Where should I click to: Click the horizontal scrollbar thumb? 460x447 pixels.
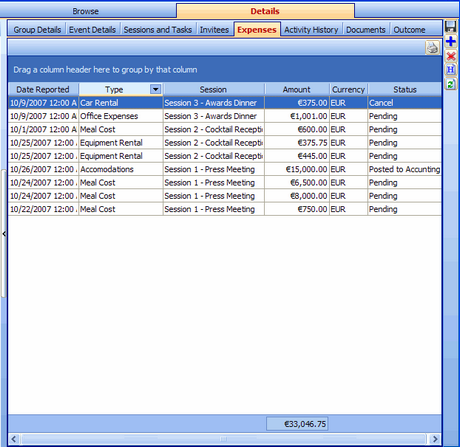coord(223,439)
